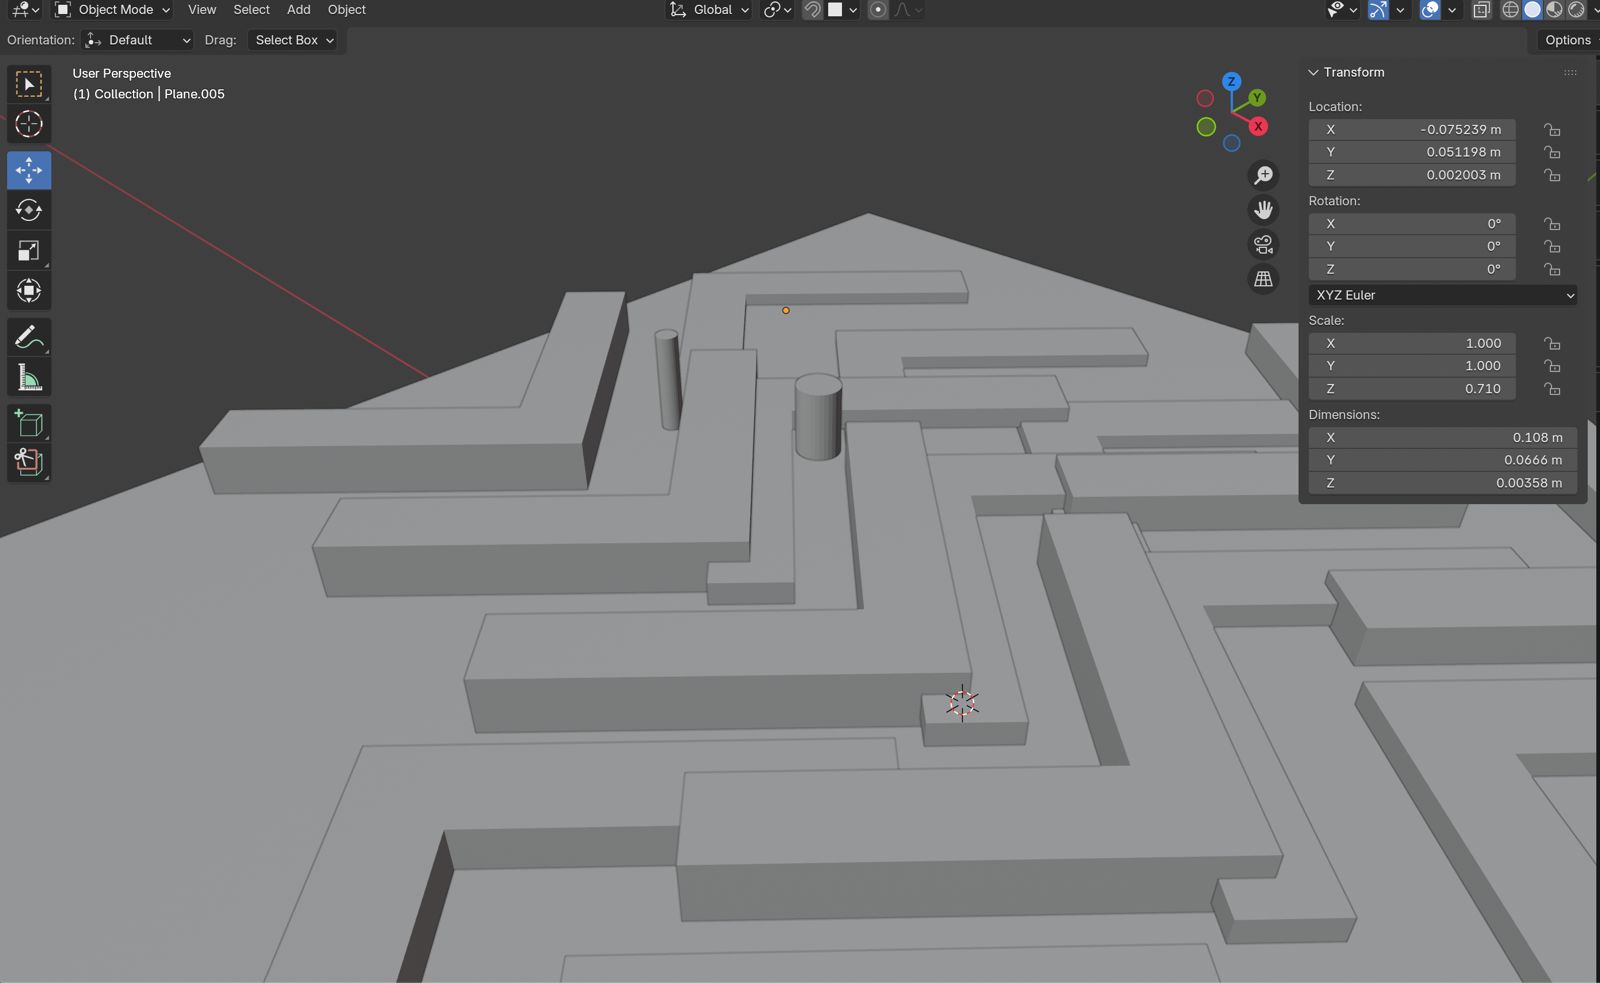Open the Object Mode dropdown
The image size is (1600, 983).
point(113,10)
